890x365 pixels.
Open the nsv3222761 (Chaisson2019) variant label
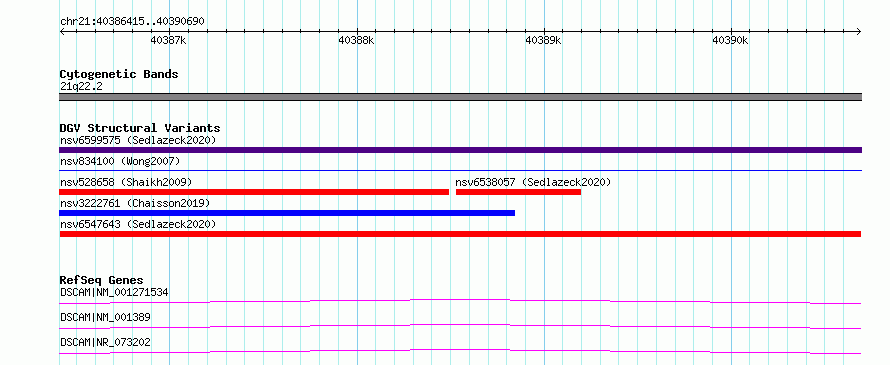[x=135, y=203]
